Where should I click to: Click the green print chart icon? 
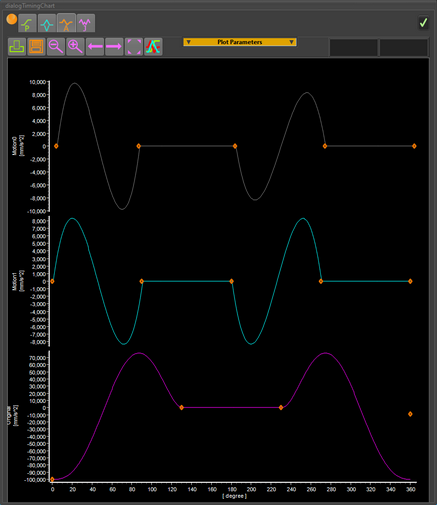[x=17, y=47]
